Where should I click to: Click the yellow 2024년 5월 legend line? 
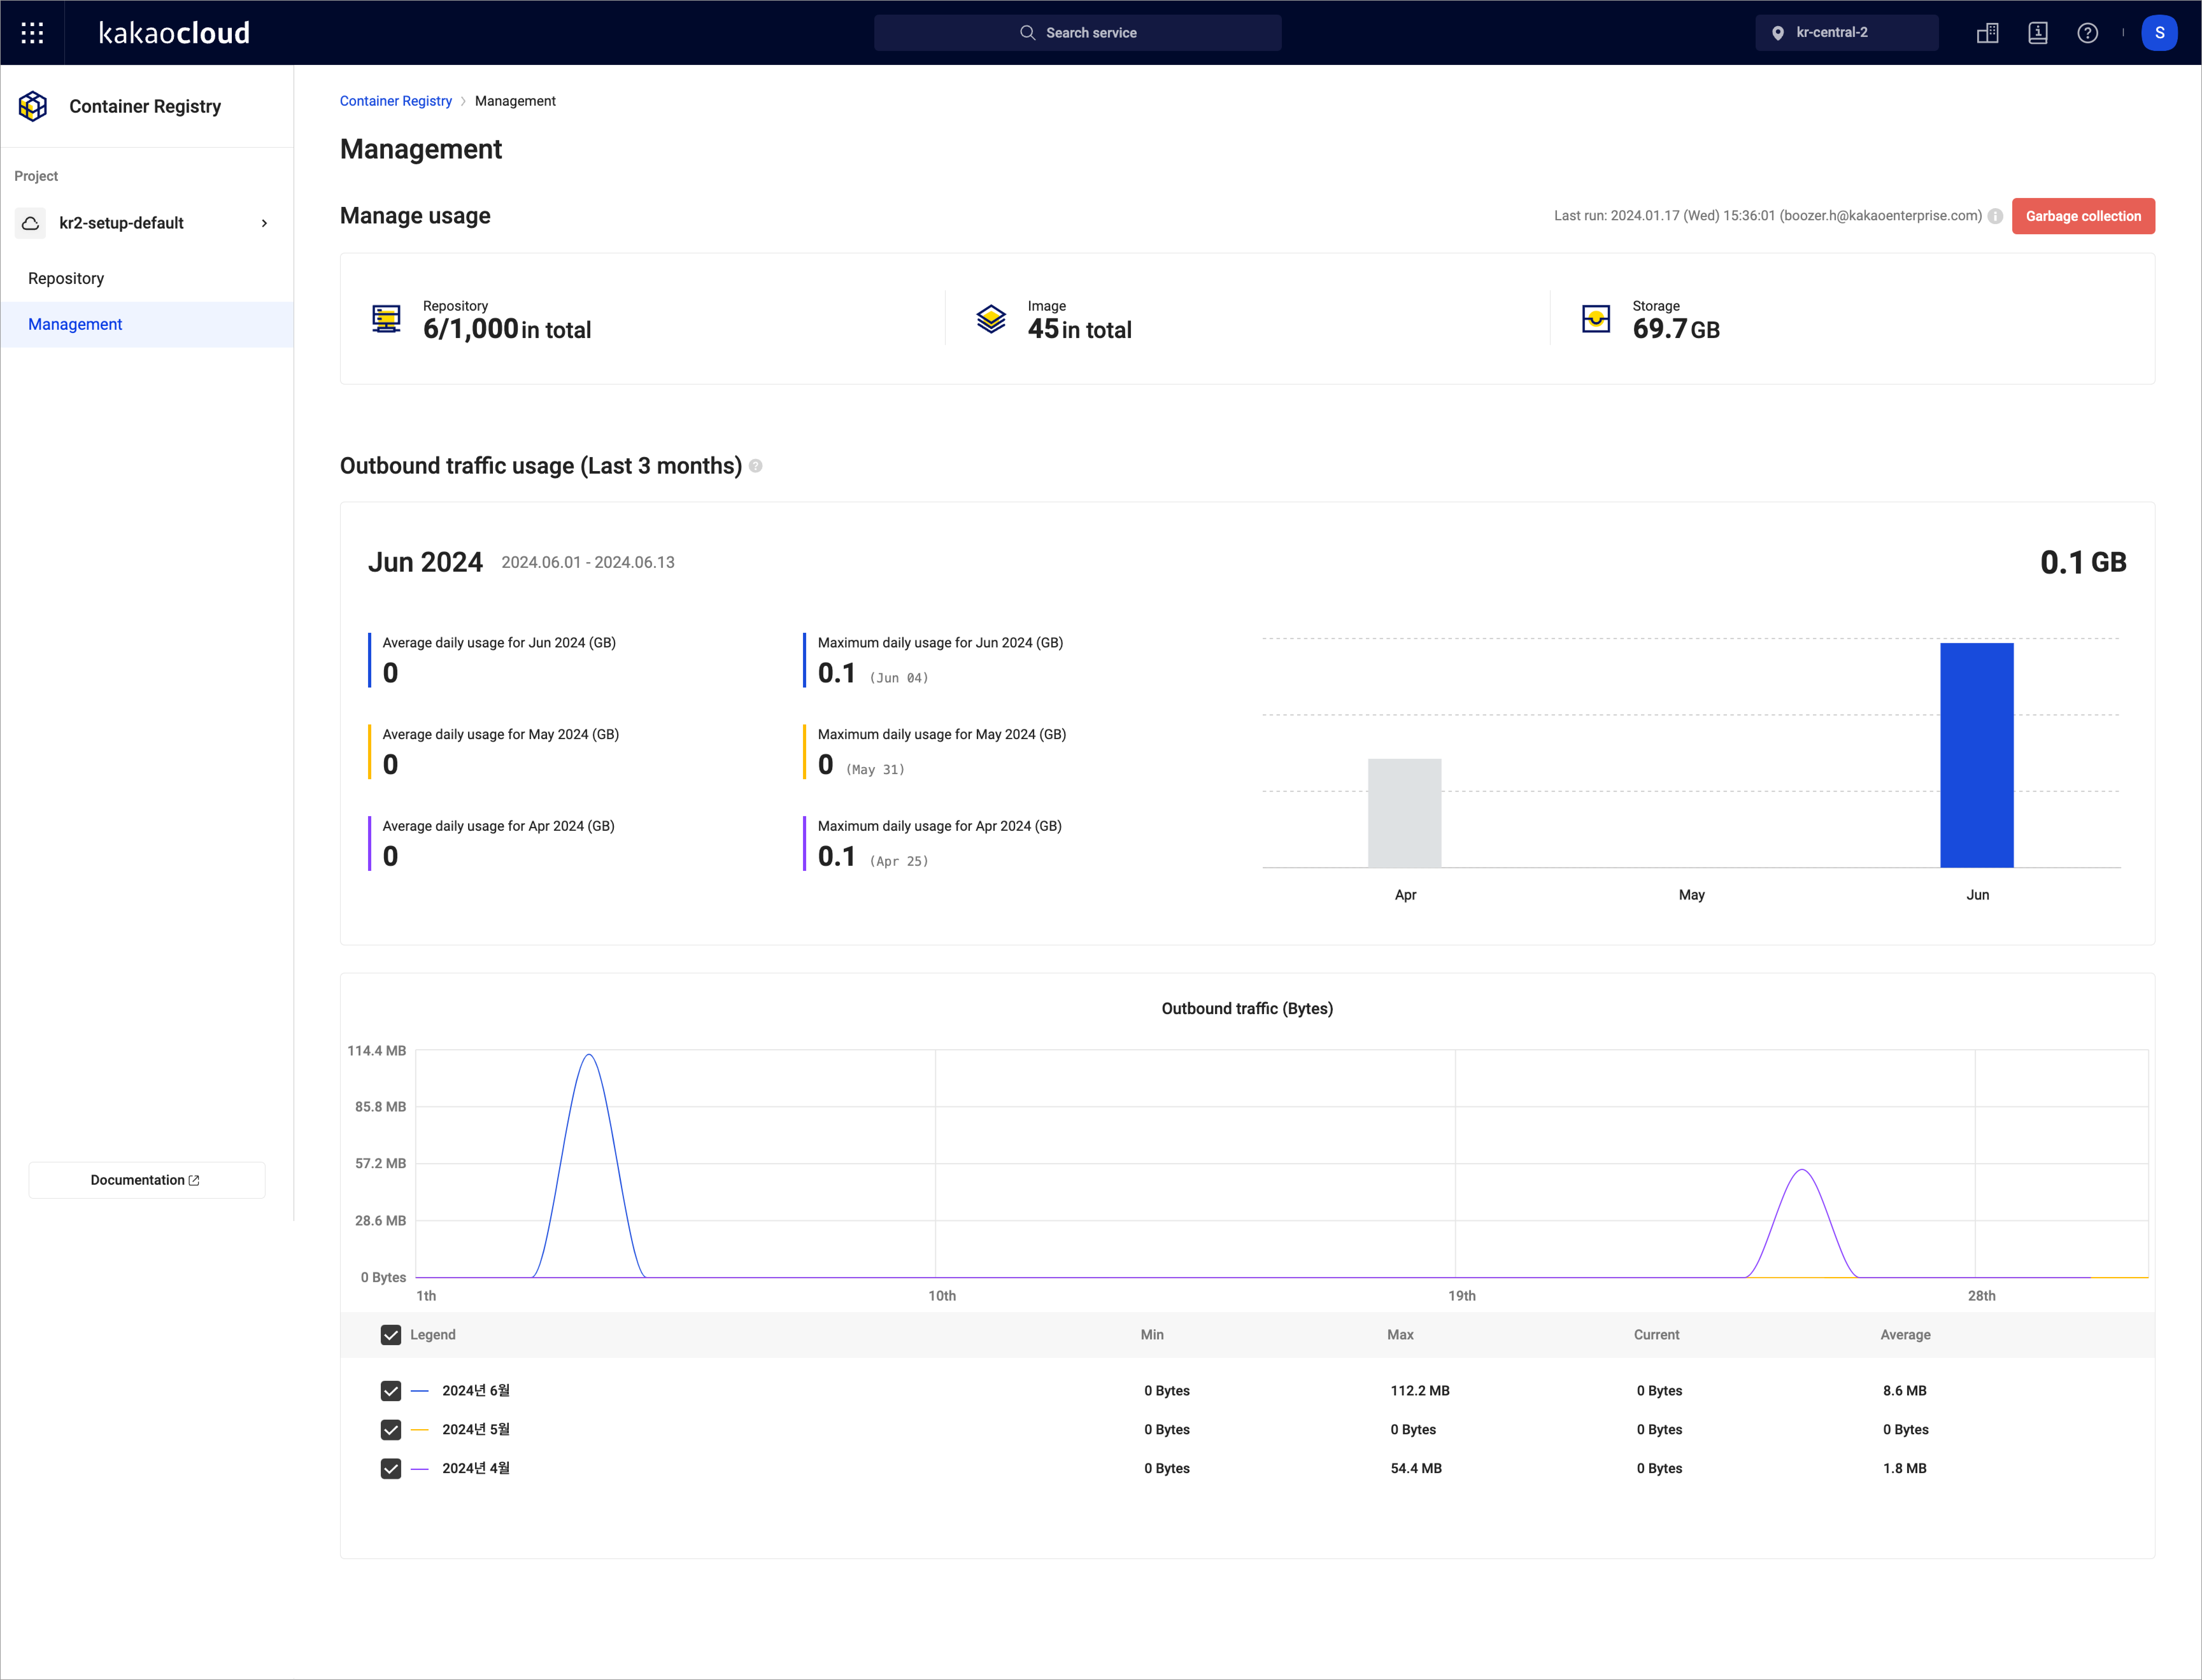(420, 1430)
